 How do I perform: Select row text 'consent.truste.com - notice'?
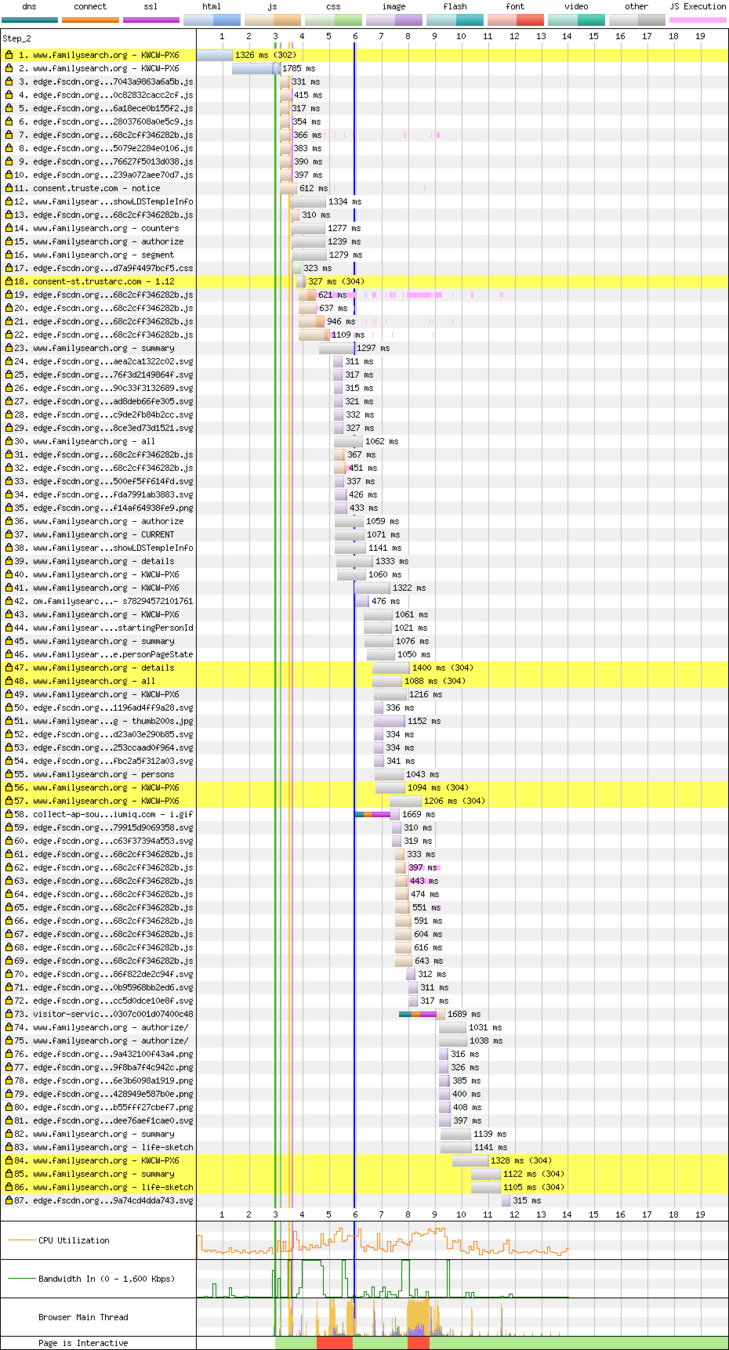coord(96,188)
